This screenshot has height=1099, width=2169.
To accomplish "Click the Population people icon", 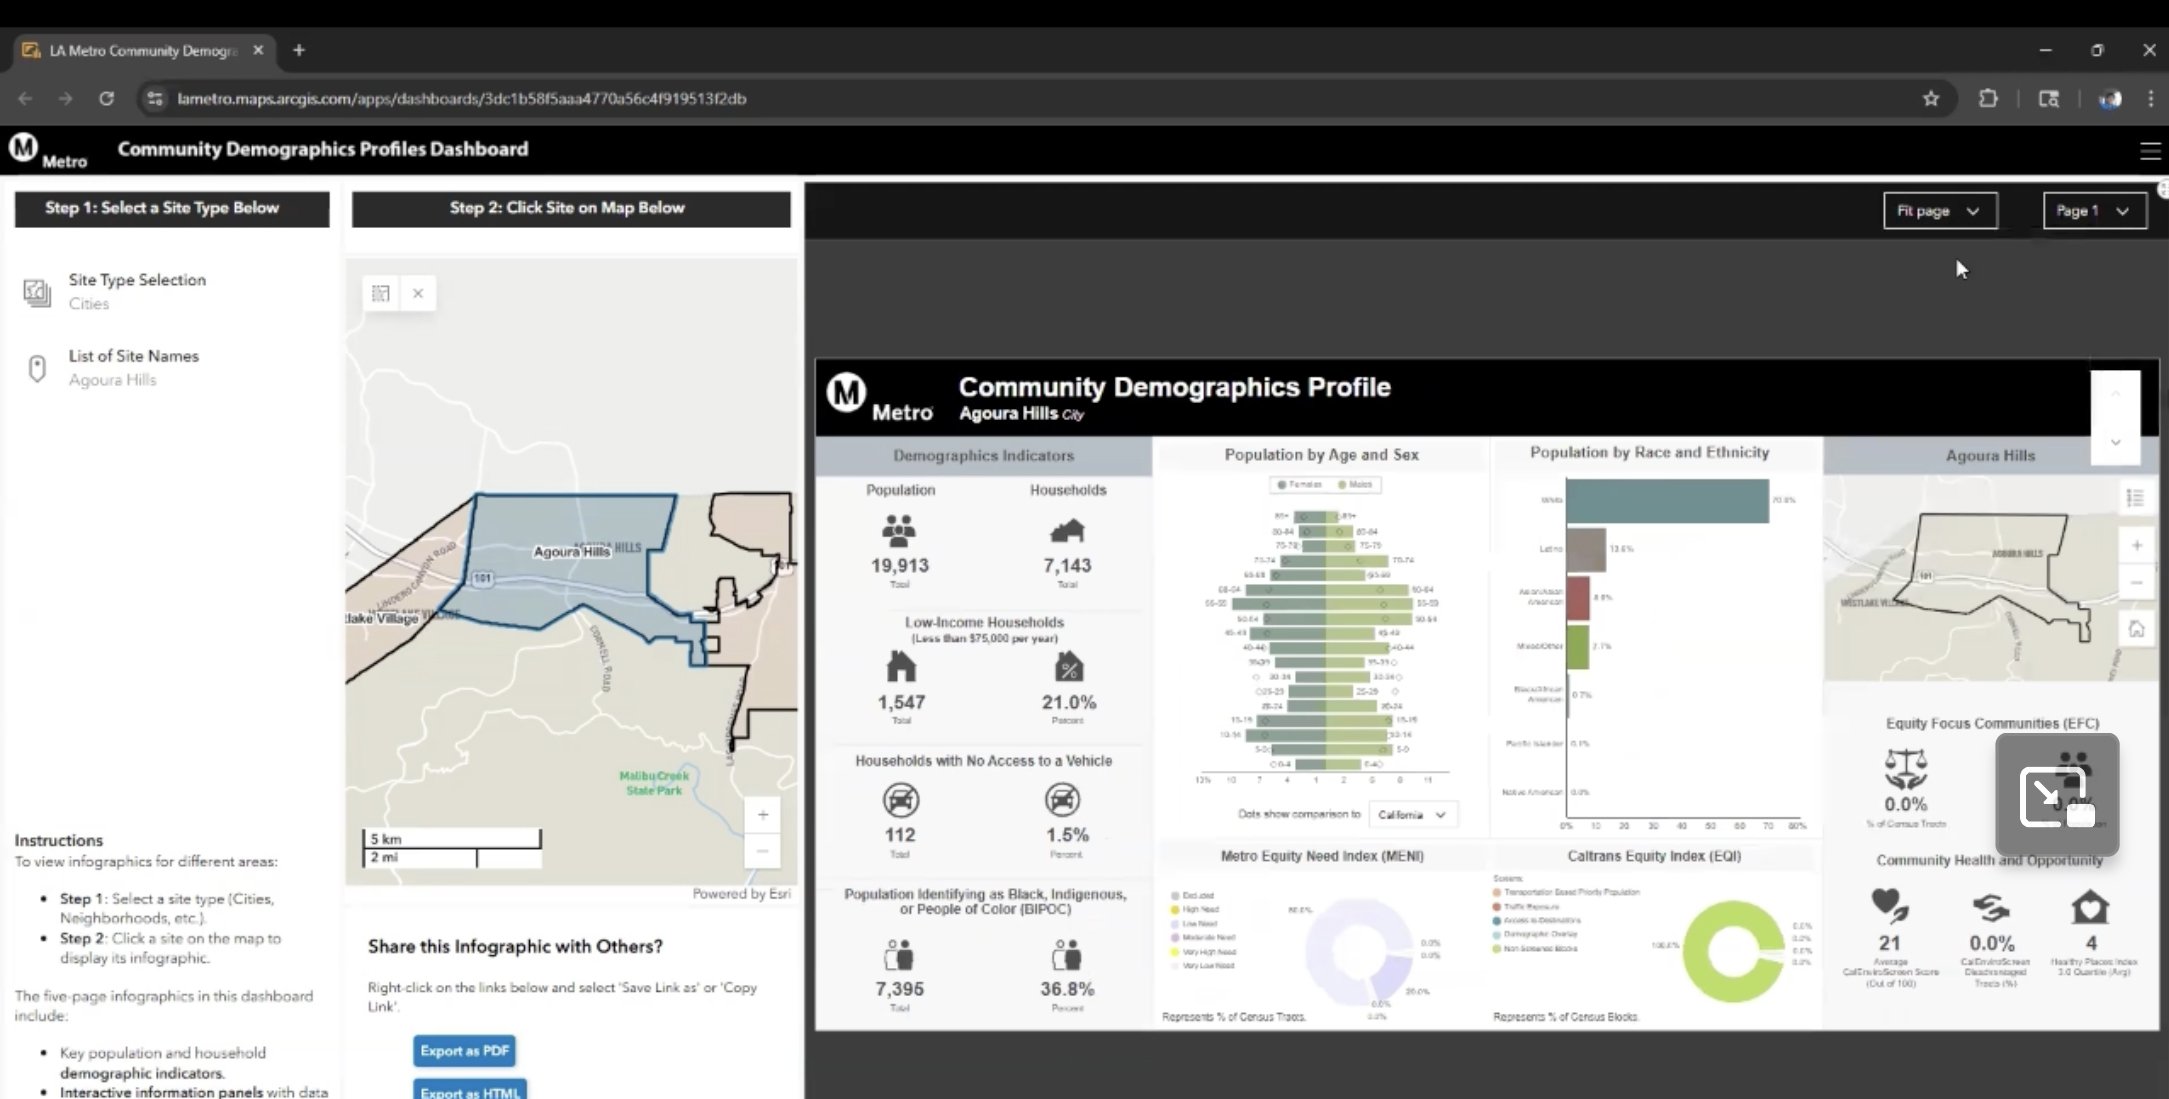I will [x=899, y=530].
